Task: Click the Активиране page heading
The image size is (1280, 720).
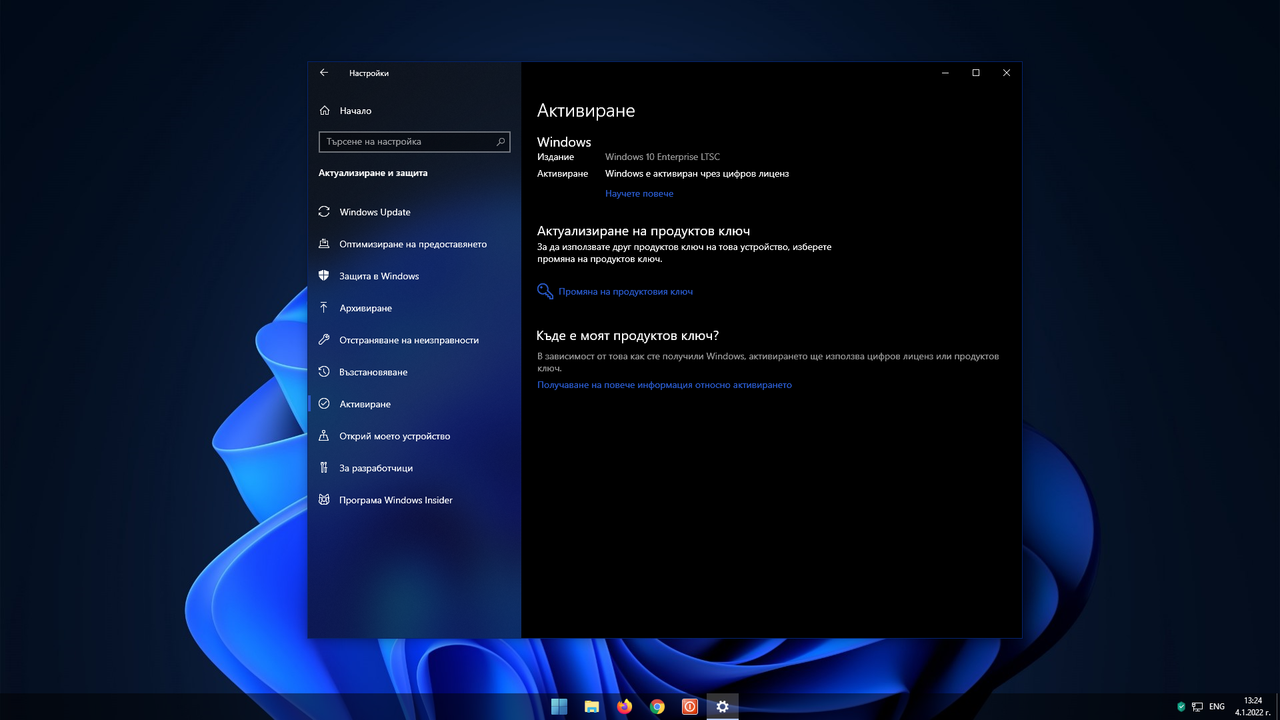Action: [586, 111]
